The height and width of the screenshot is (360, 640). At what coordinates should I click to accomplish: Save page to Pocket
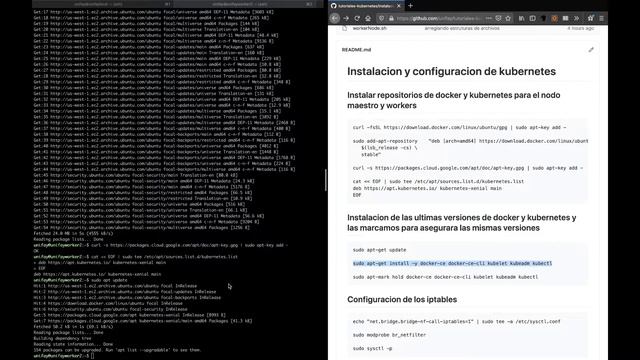point(498,18)
